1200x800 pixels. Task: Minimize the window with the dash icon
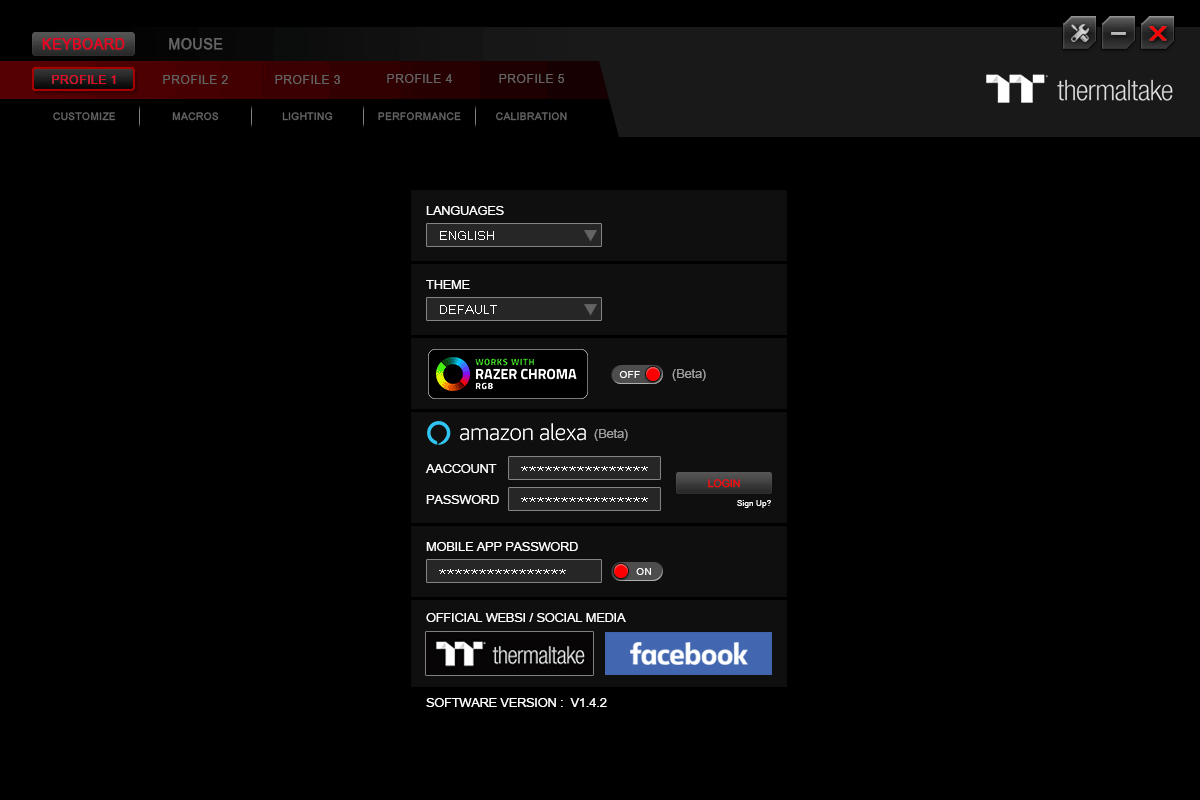(x=1118, y=33)
